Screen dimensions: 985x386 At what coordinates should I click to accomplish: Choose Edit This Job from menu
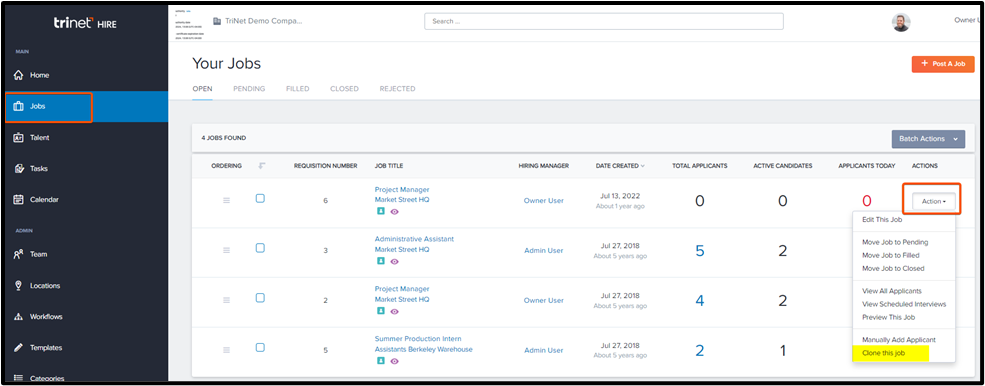tap(882, 219)
